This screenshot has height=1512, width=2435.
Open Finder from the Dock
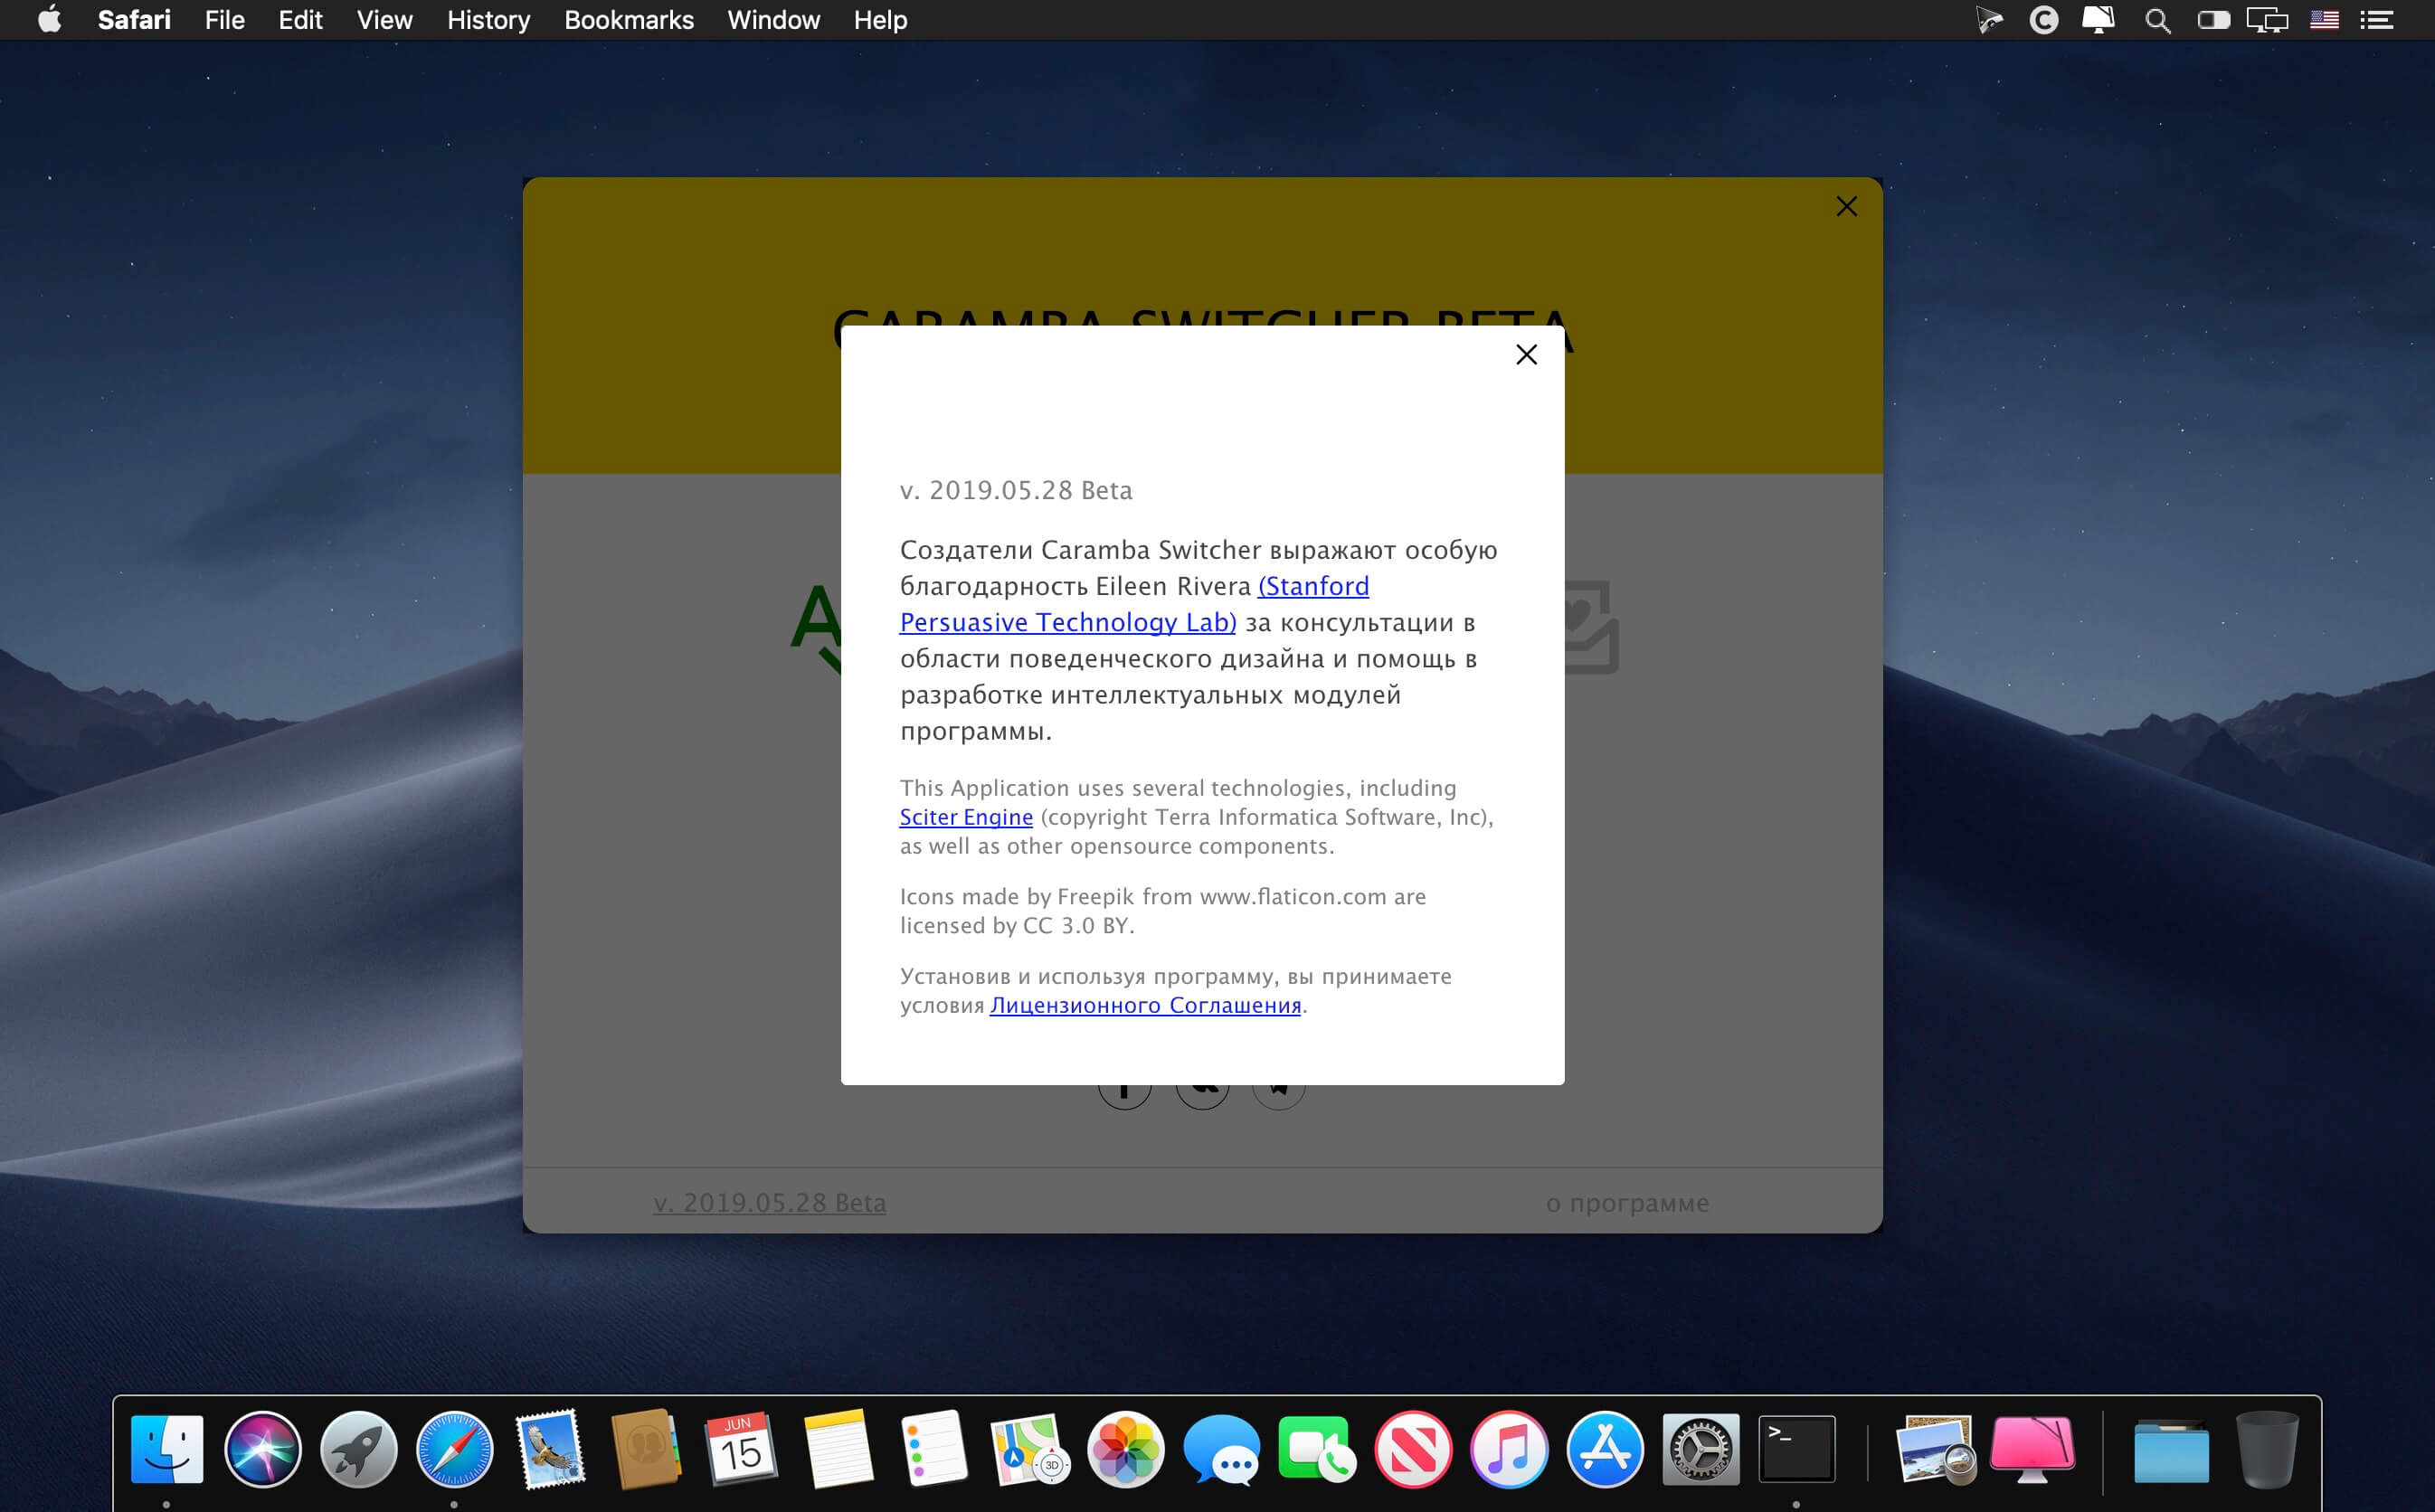tap(167, 1449)
